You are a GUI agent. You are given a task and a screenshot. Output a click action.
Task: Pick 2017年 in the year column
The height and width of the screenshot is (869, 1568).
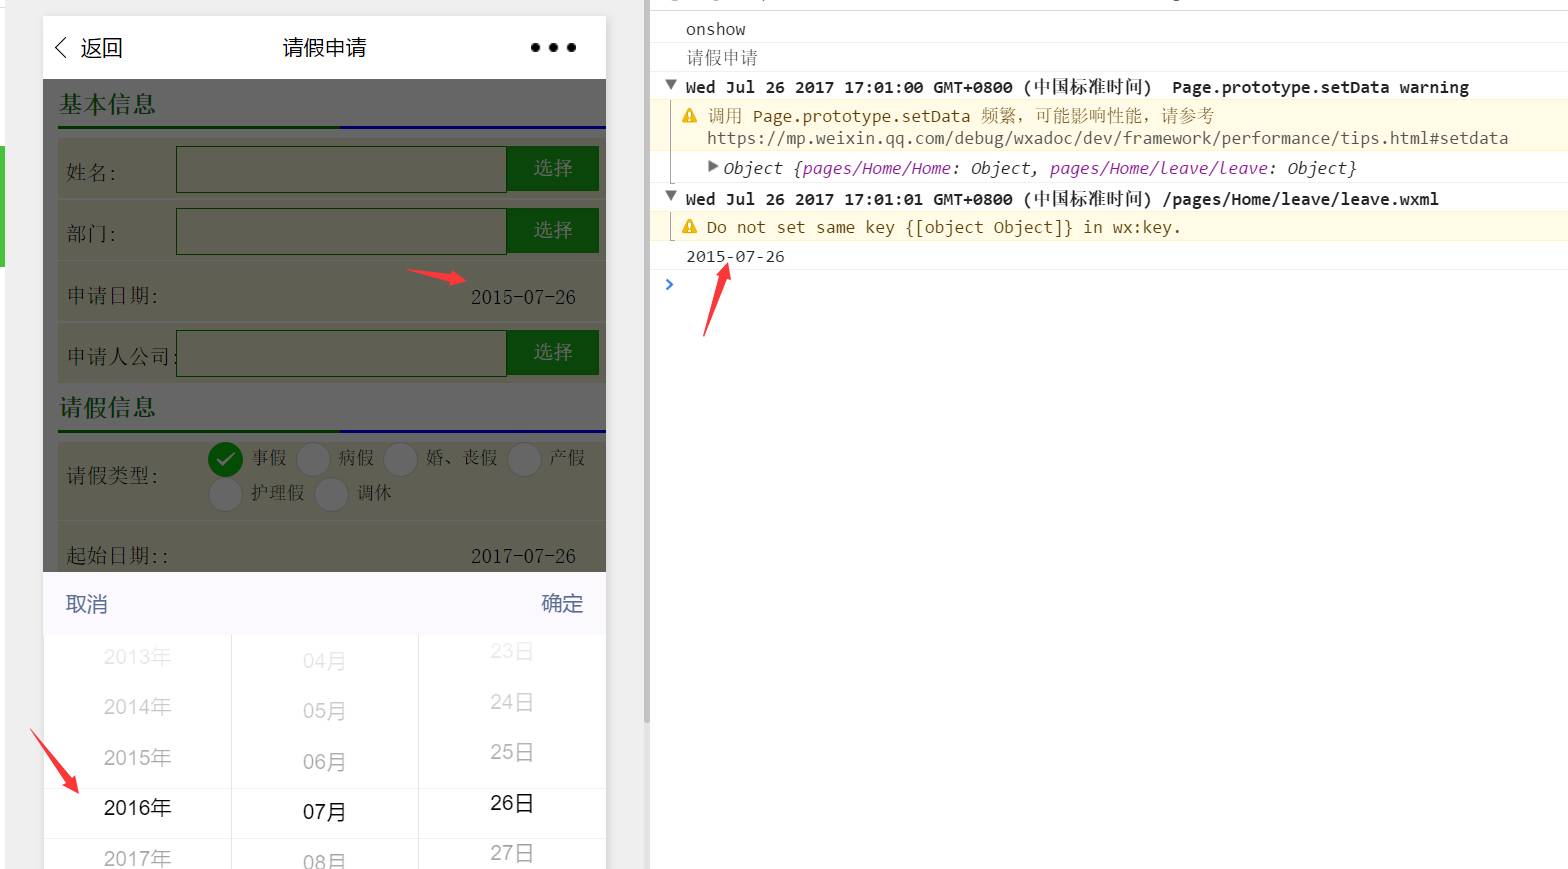pyautogui.click(x=137, y=857)
